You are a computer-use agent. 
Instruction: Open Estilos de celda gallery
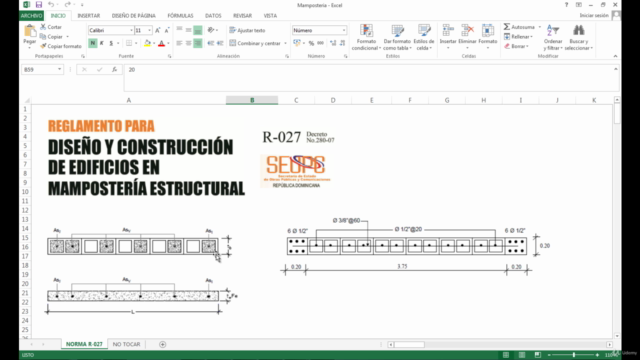(x=424, y=37)
